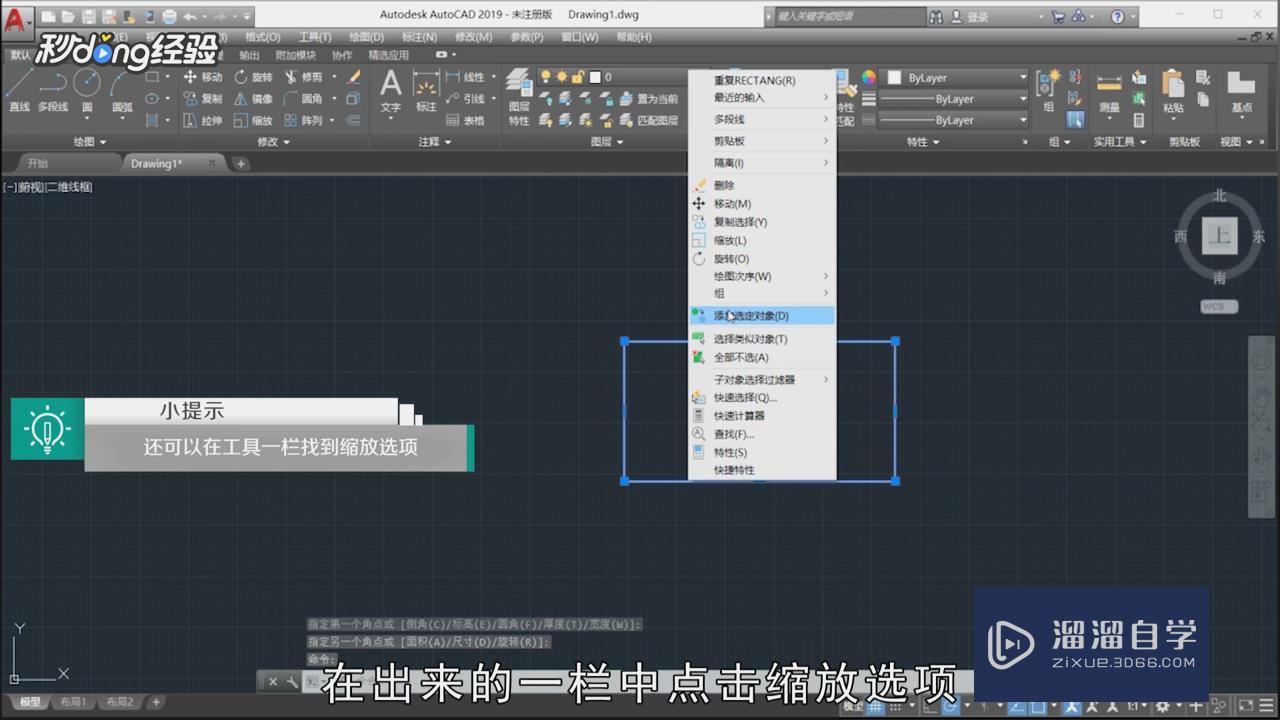1280x720 pixels.
Task: Open the 工具(T) menu in menu bar
Action: pos(315,37)
